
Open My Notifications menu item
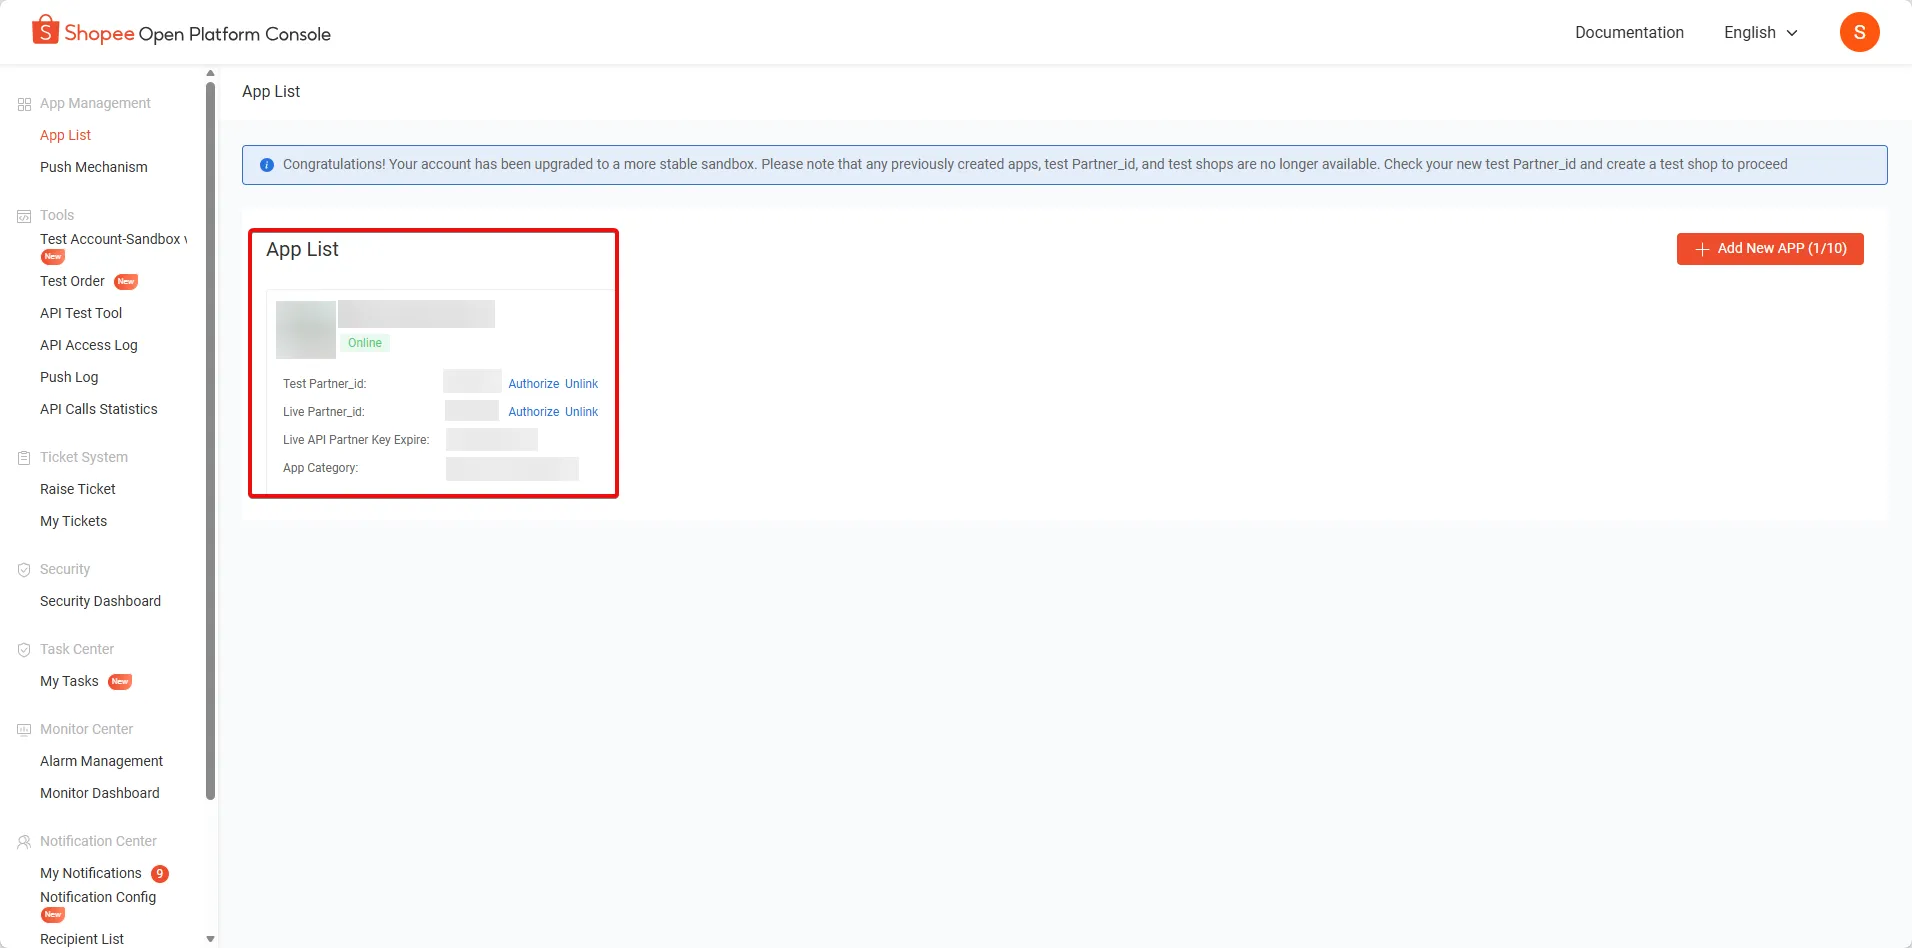91,874
